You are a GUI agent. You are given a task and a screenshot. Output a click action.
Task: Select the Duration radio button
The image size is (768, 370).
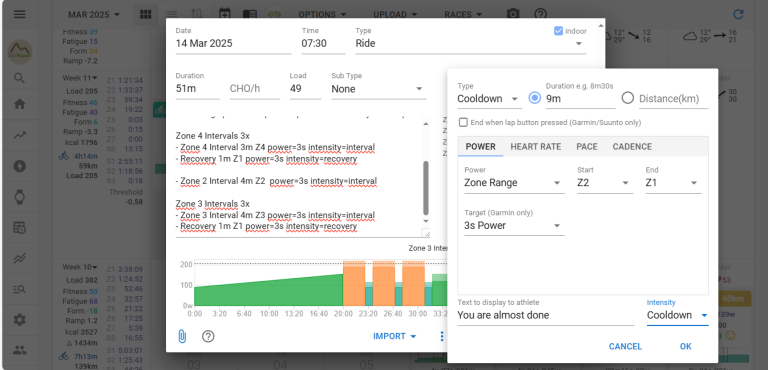pyautogui.click(x=535, y=98)
